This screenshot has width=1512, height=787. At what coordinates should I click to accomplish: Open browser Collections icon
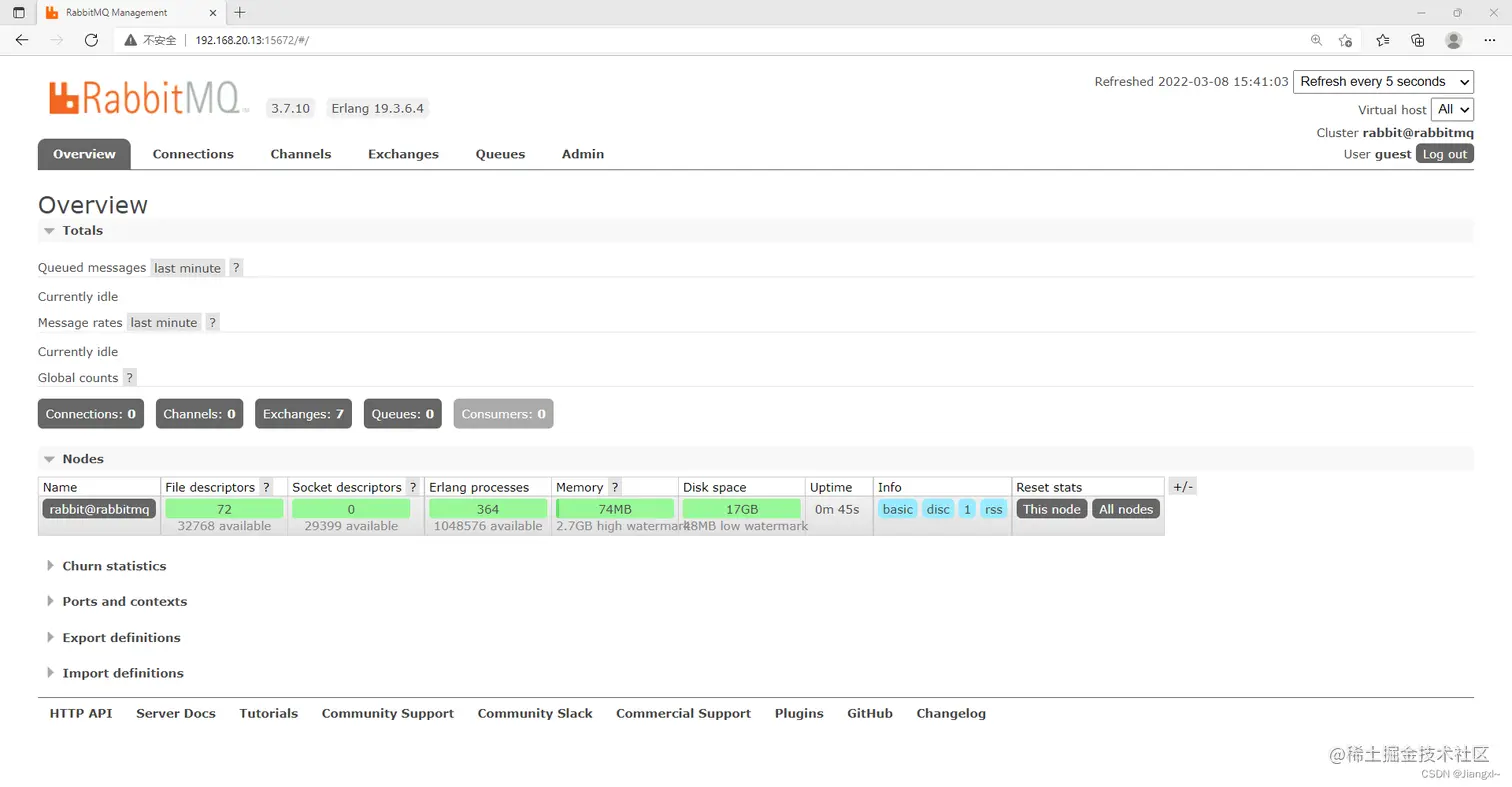point(1417,40)
